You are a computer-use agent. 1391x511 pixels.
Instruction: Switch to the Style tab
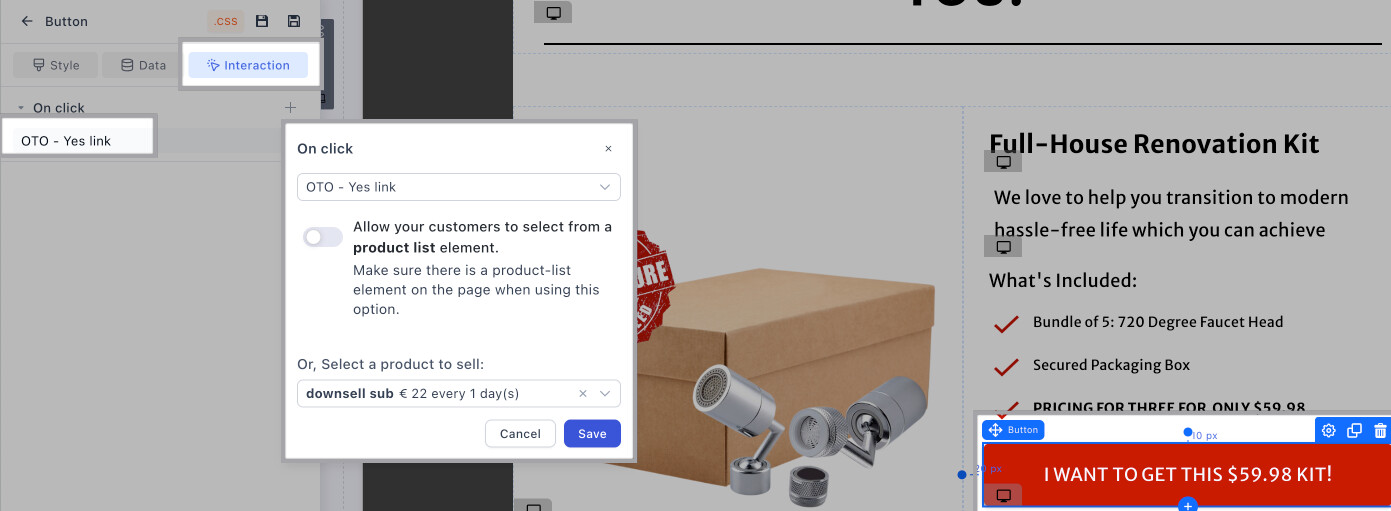point(55,65)
